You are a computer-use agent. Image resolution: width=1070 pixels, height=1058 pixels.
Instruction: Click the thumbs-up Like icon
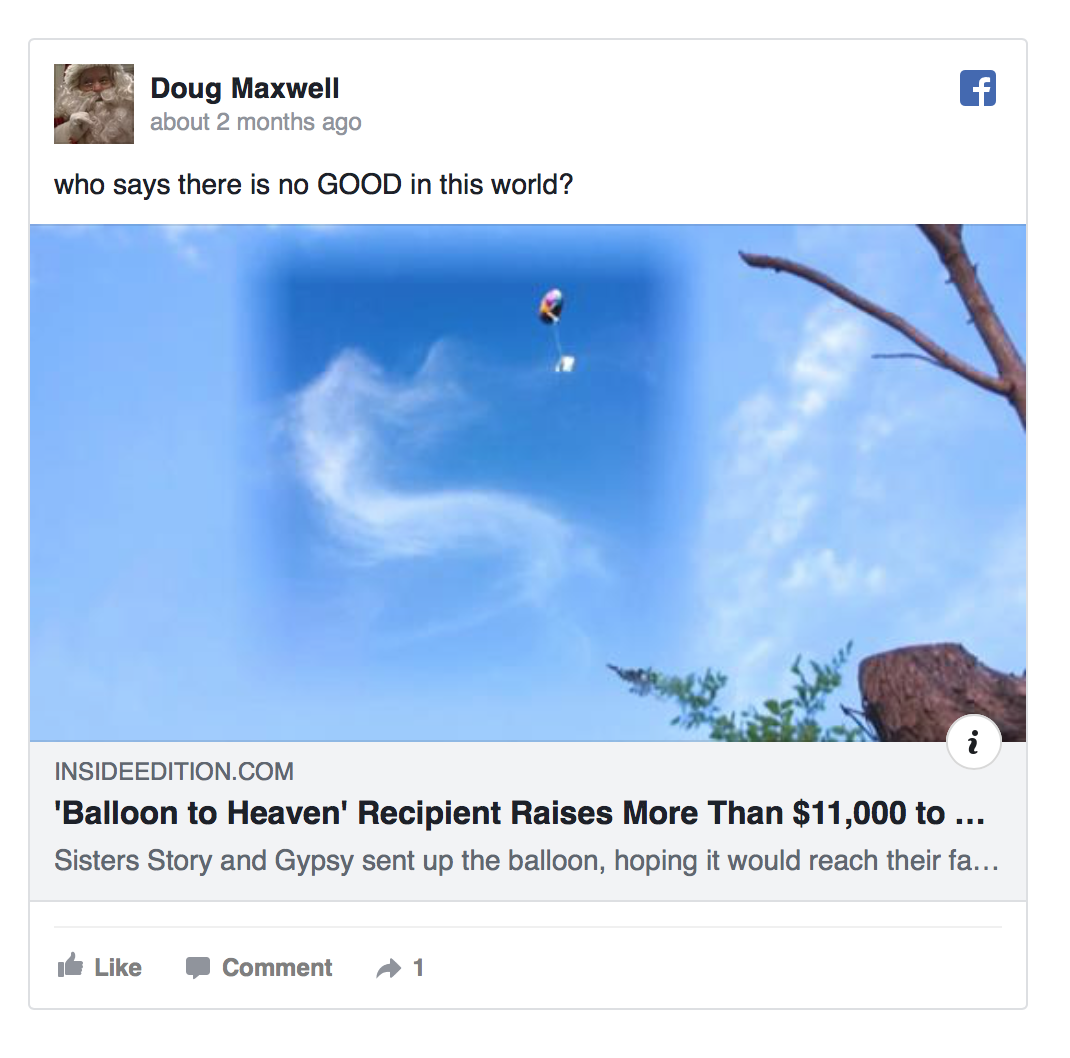coord(70,965)
